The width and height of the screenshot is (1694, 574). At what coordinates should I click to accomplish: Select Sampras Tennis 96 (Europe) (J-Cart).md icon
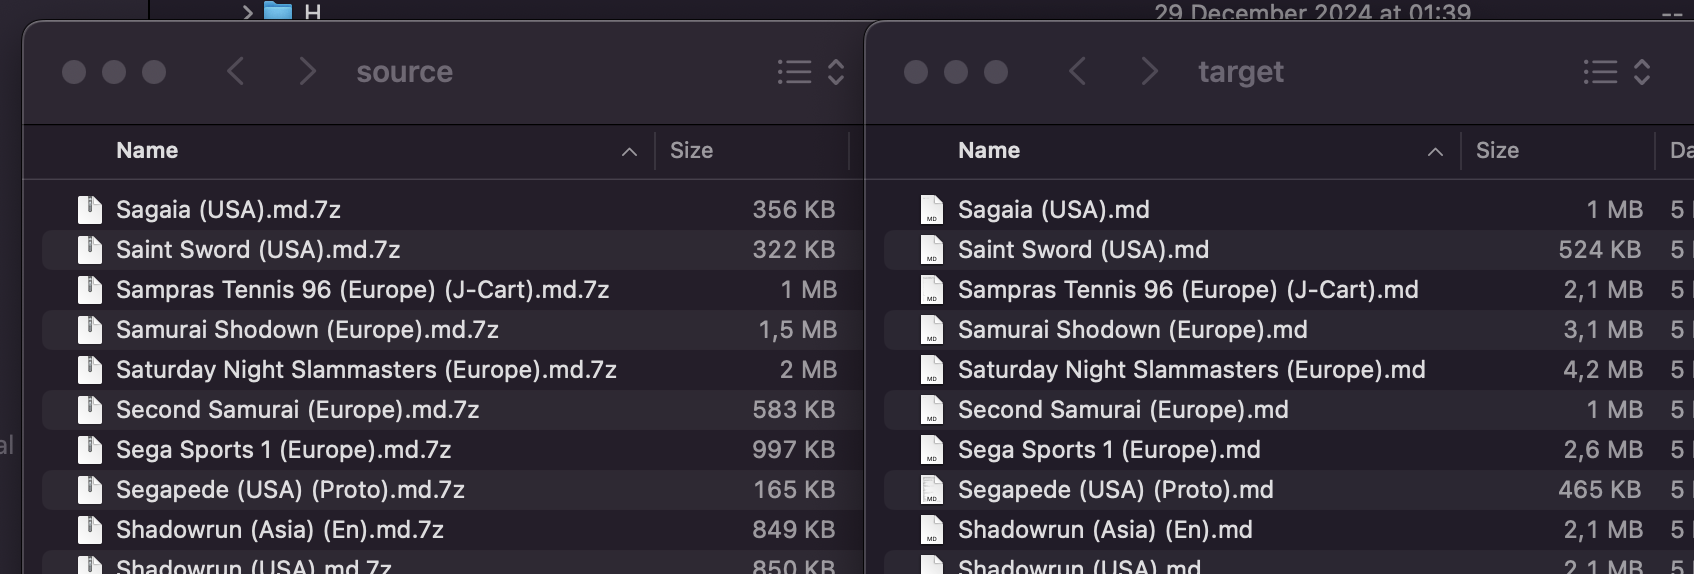click(x=932, y=289)
